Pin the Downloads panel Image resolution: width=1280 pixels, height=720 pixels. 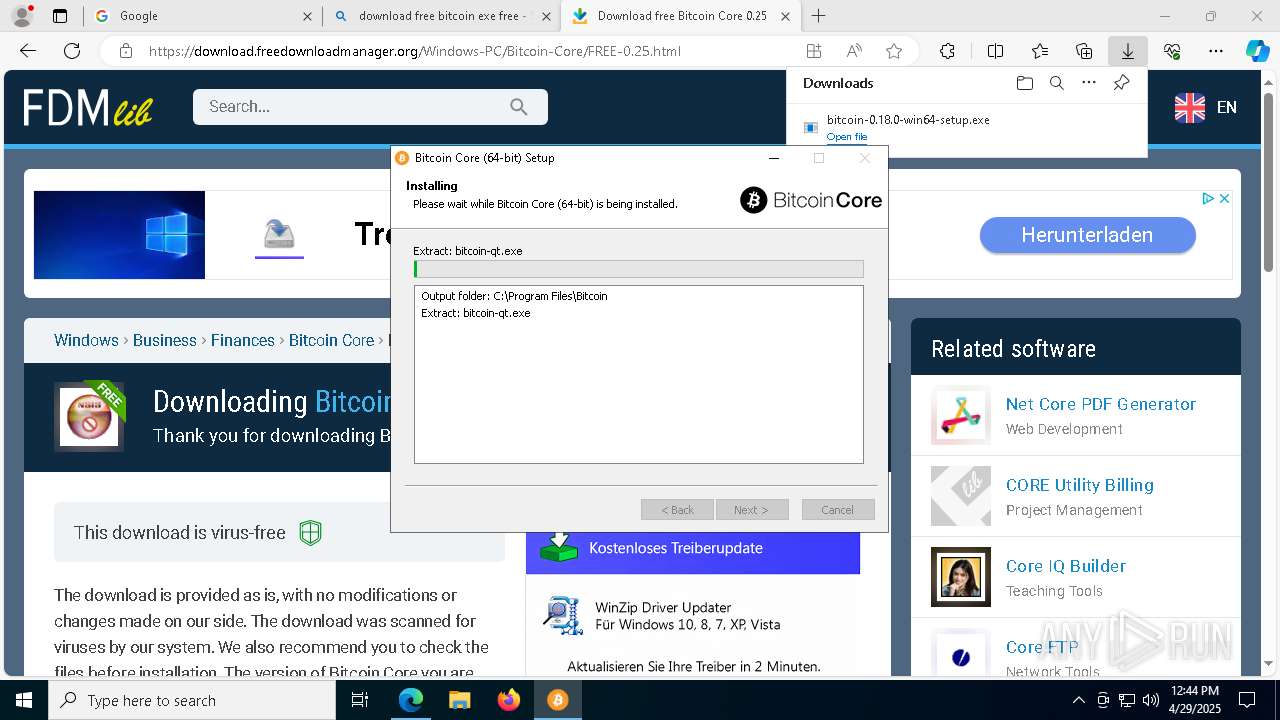point(1121,83)
